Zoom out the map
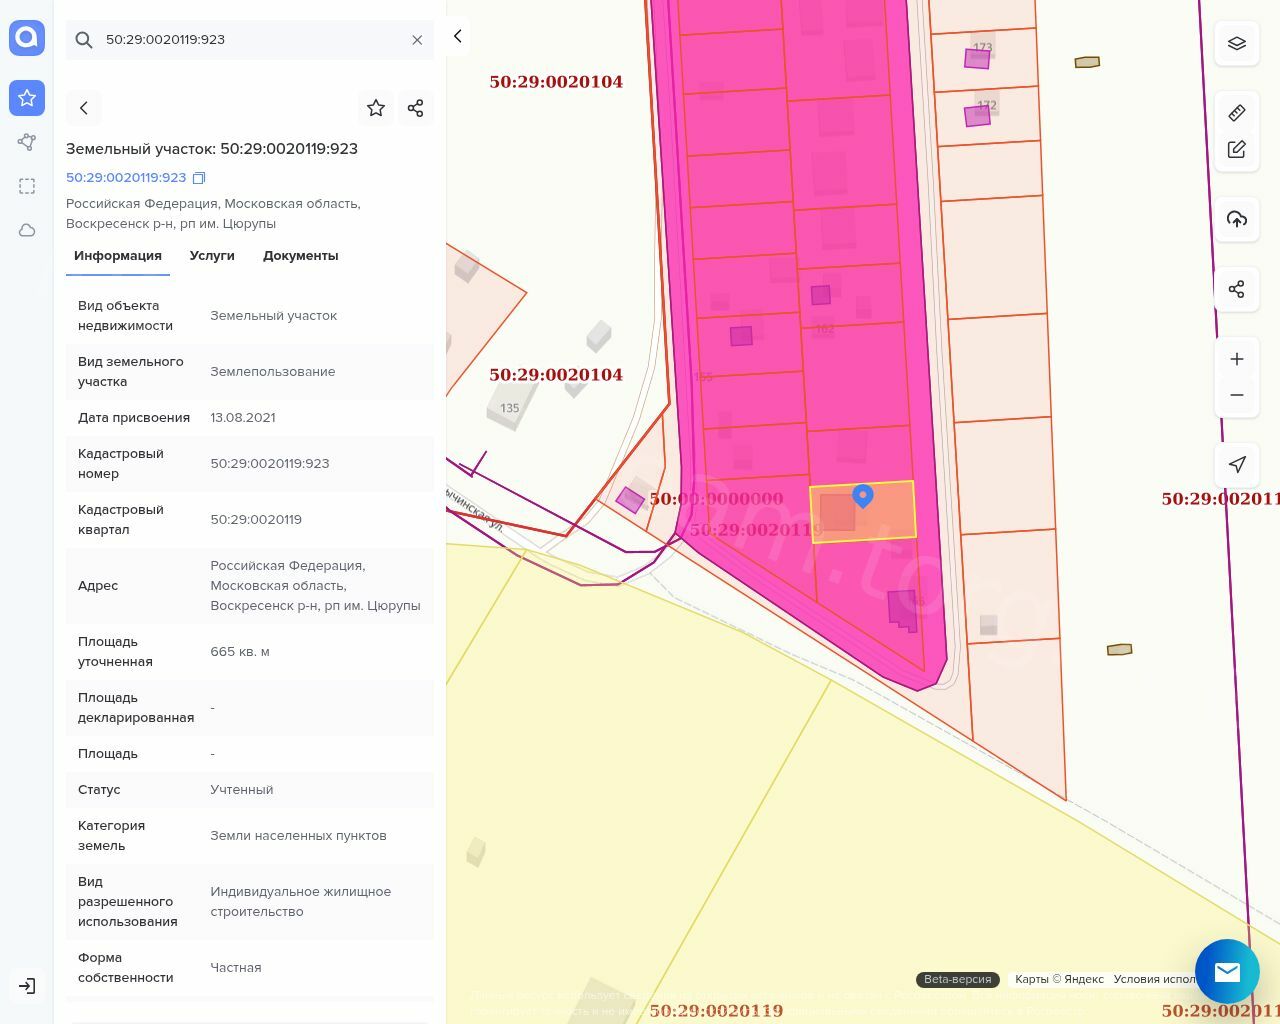1280x1024 pixels. pos(1237,395)
